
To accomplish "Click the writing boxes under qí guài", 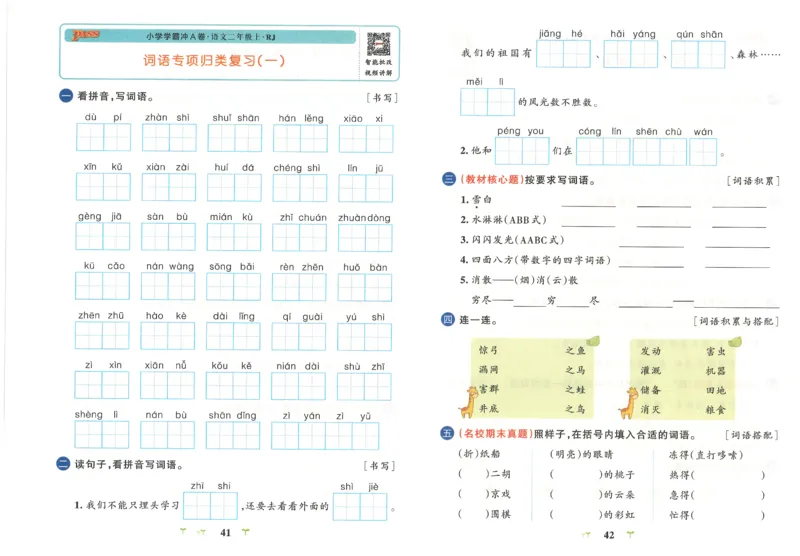I will pos(299,337).
